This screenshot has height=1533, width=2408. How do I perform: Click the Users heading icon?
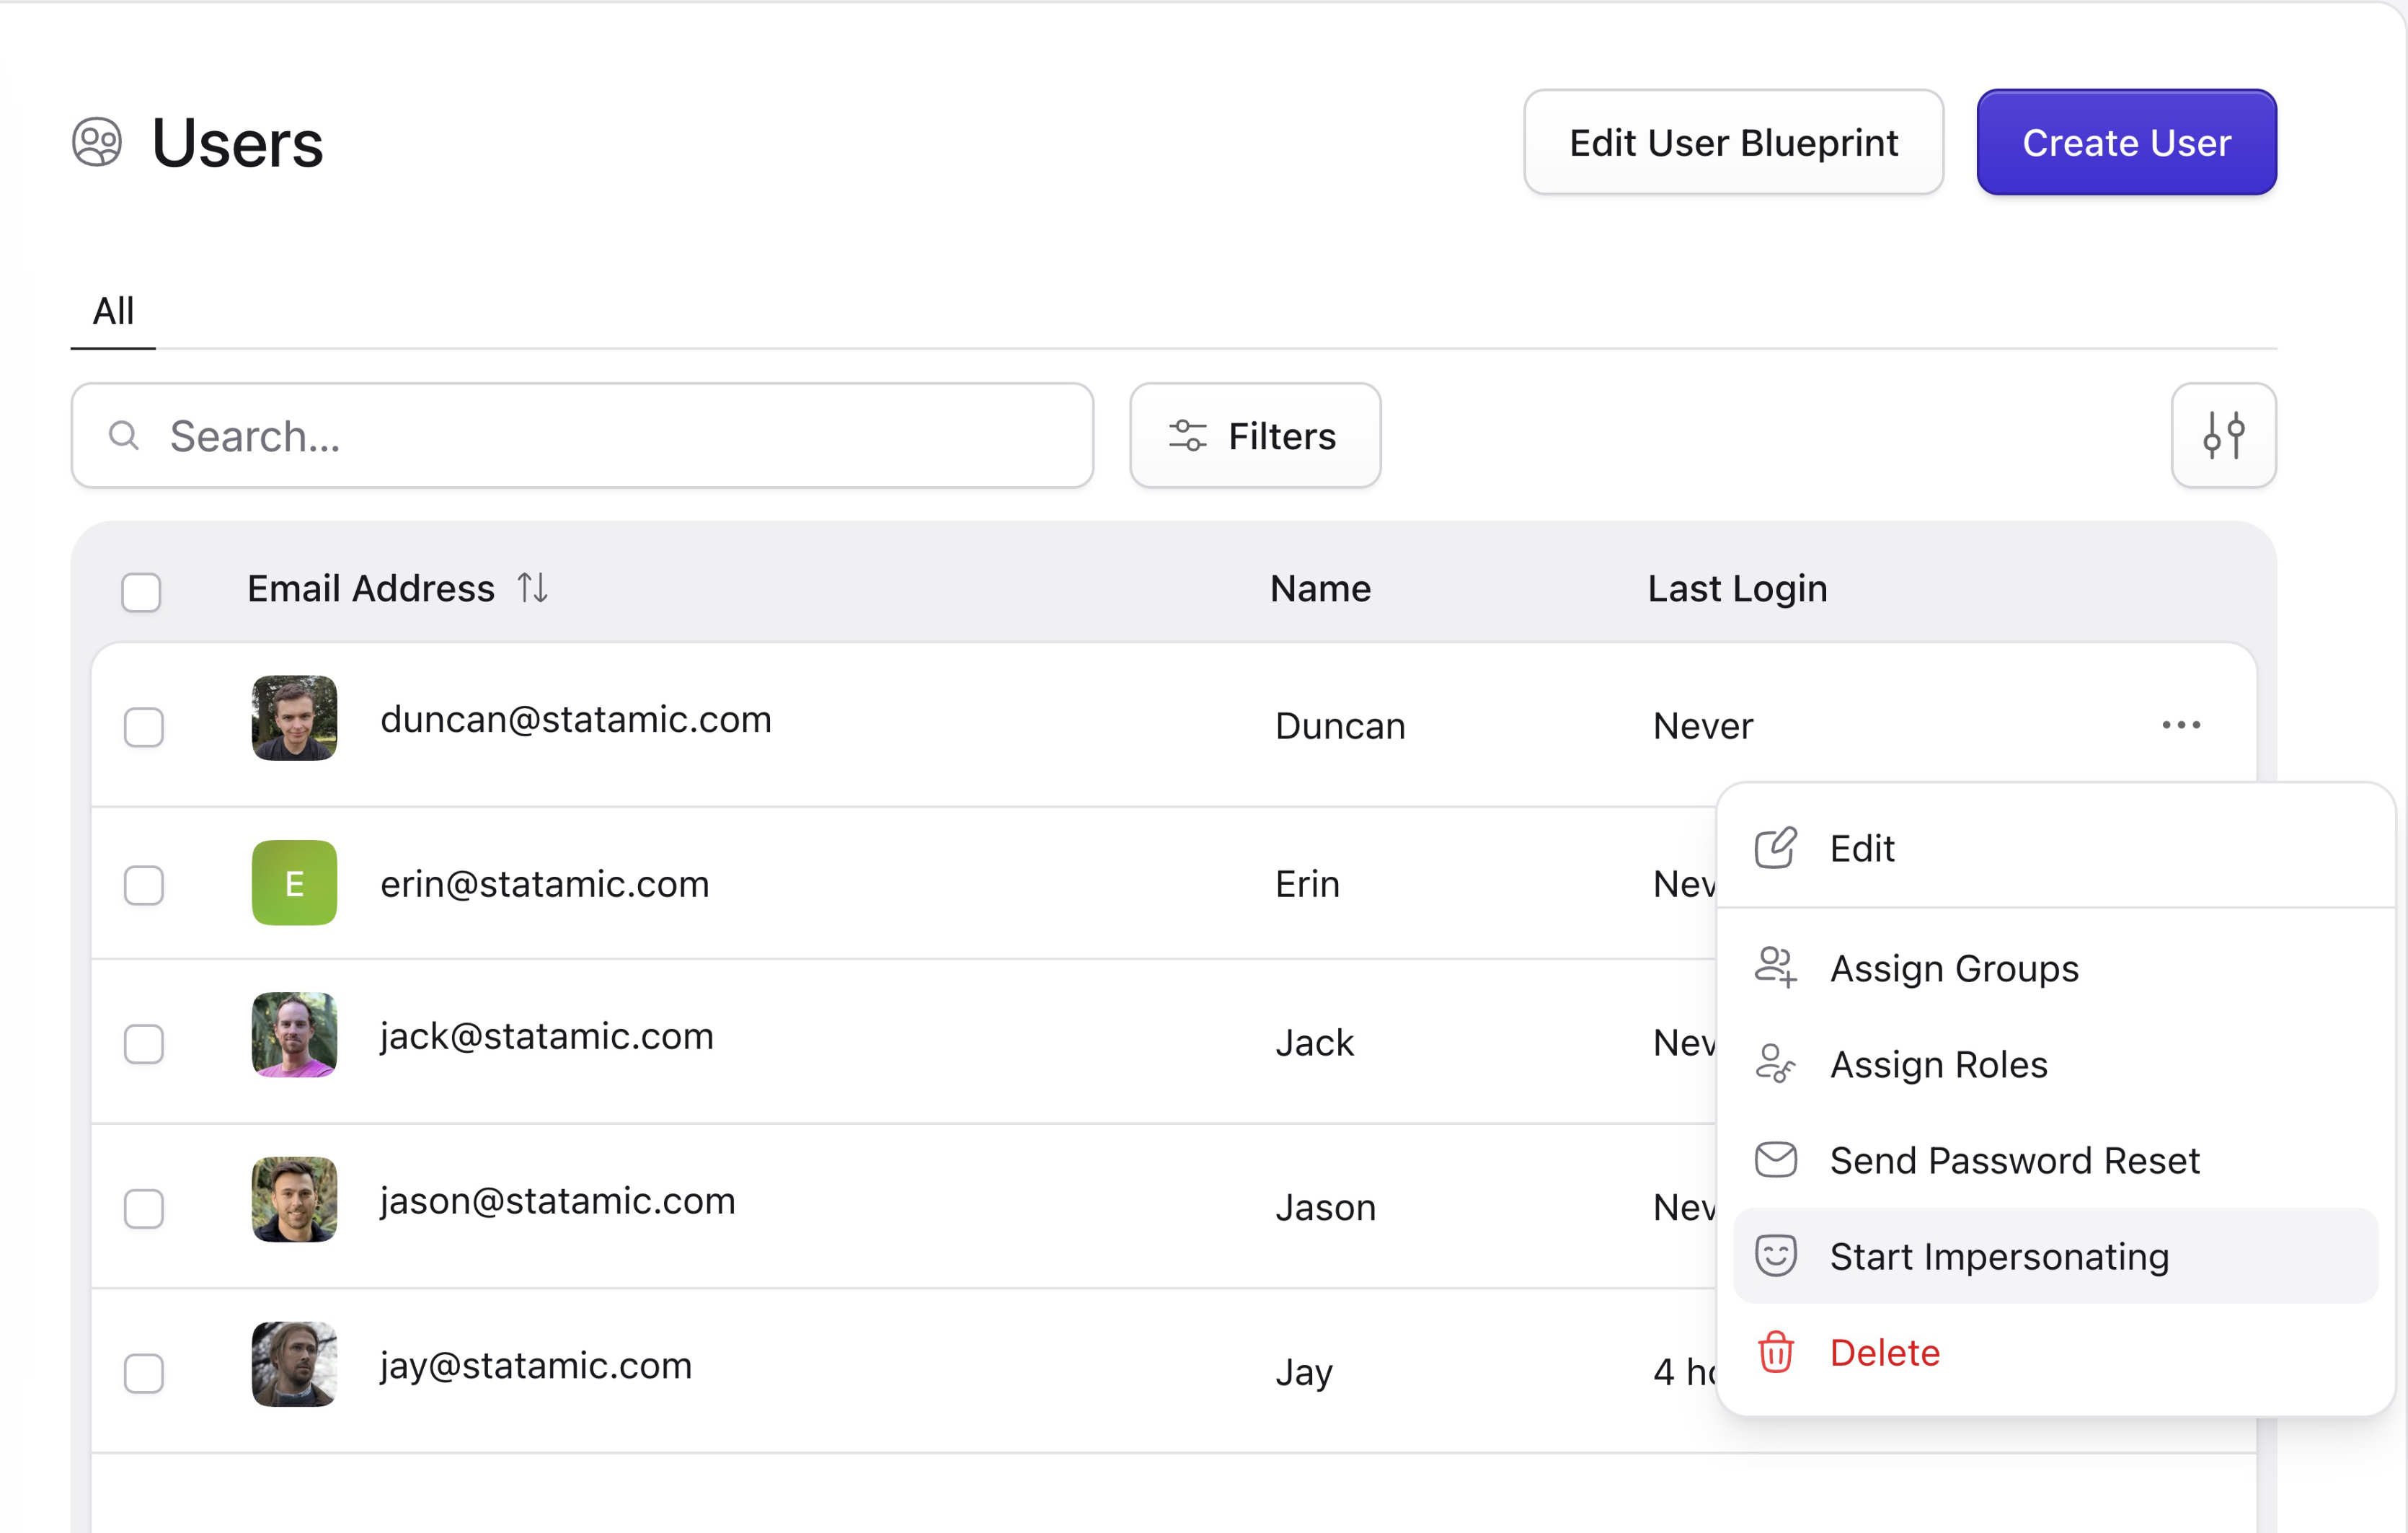coord(97,142)
